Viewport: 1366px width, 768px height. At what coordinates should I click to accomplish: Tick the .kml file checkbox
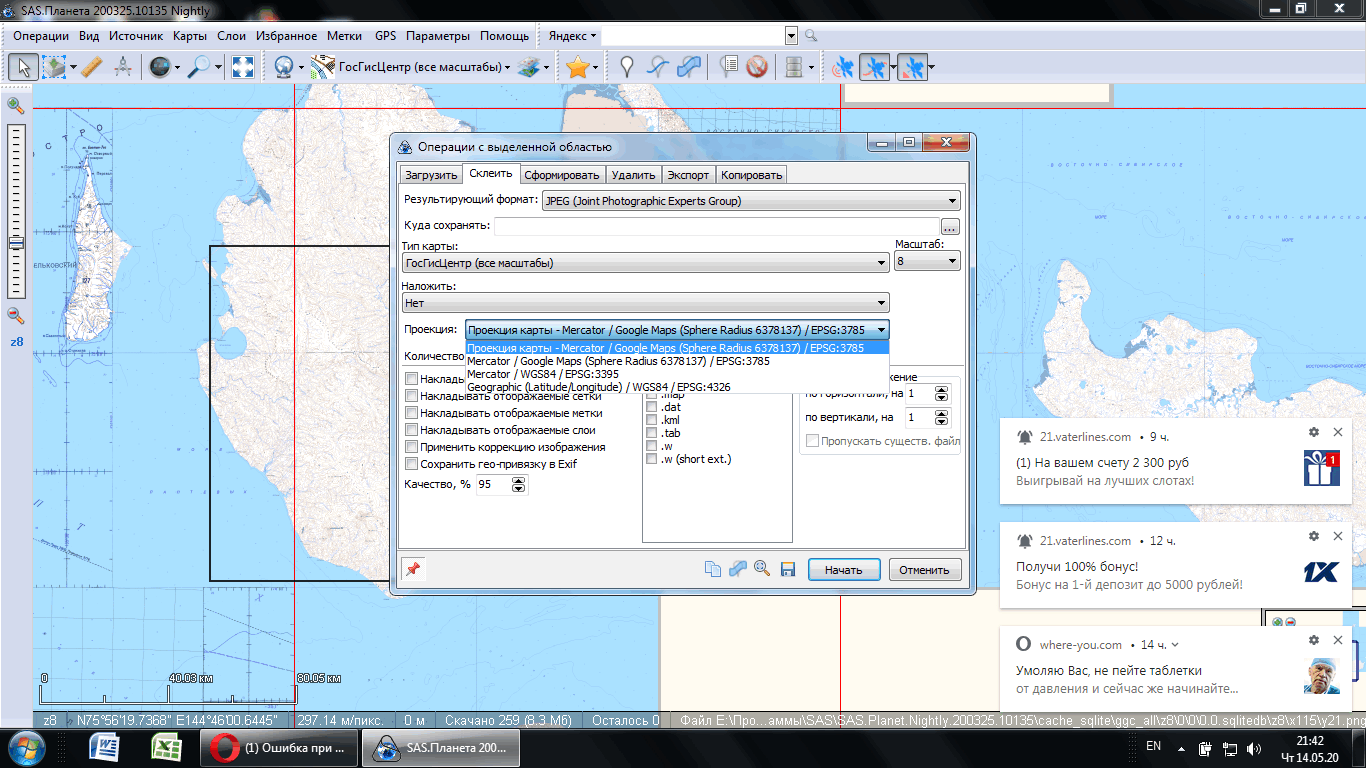click(x=652, y=420)
